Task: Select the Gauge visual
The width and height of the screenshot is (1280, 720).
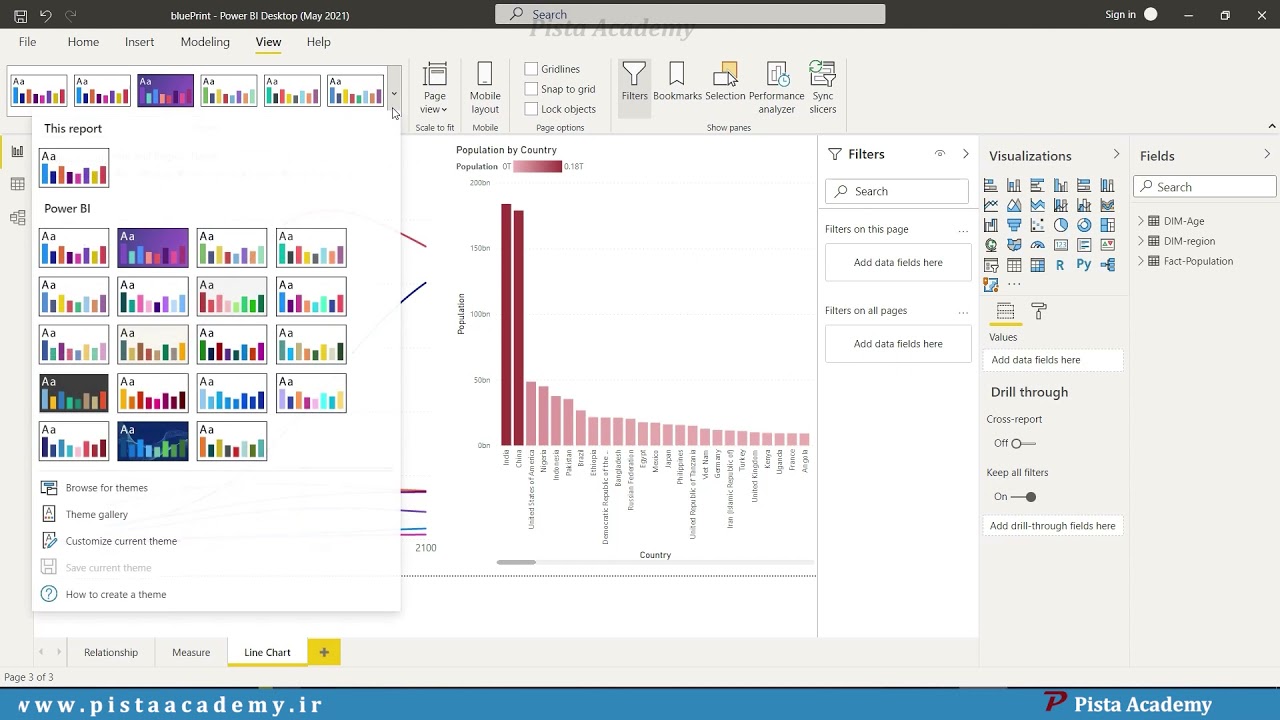Action: 1038,245
